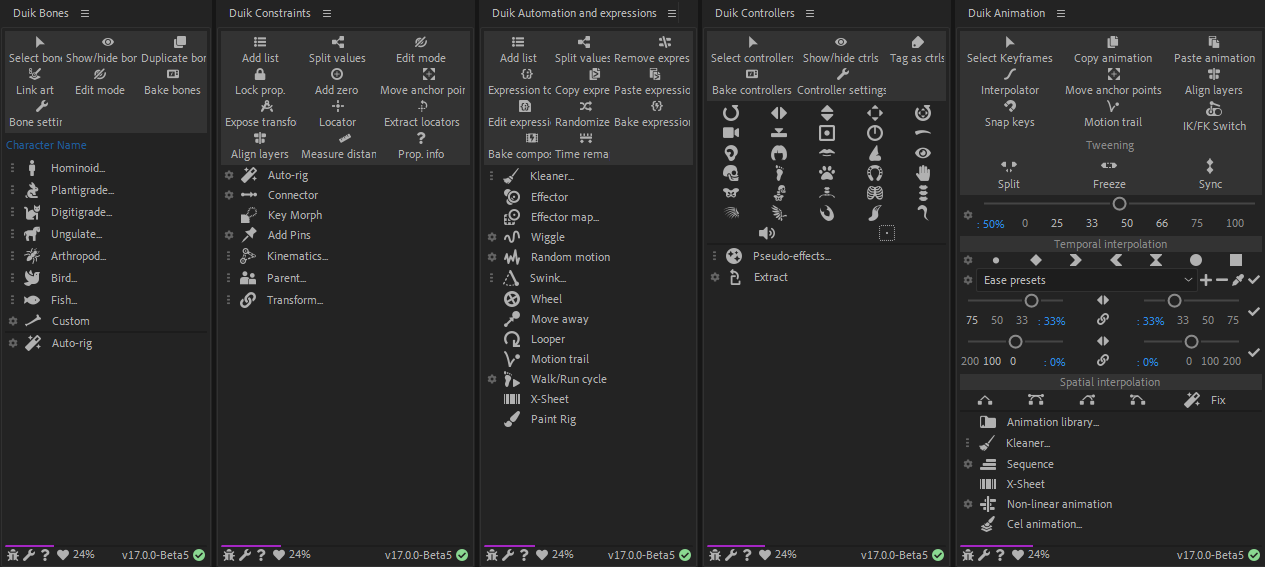
Task: Click the Duplicate bones icon
Action: tap(180, 42)
